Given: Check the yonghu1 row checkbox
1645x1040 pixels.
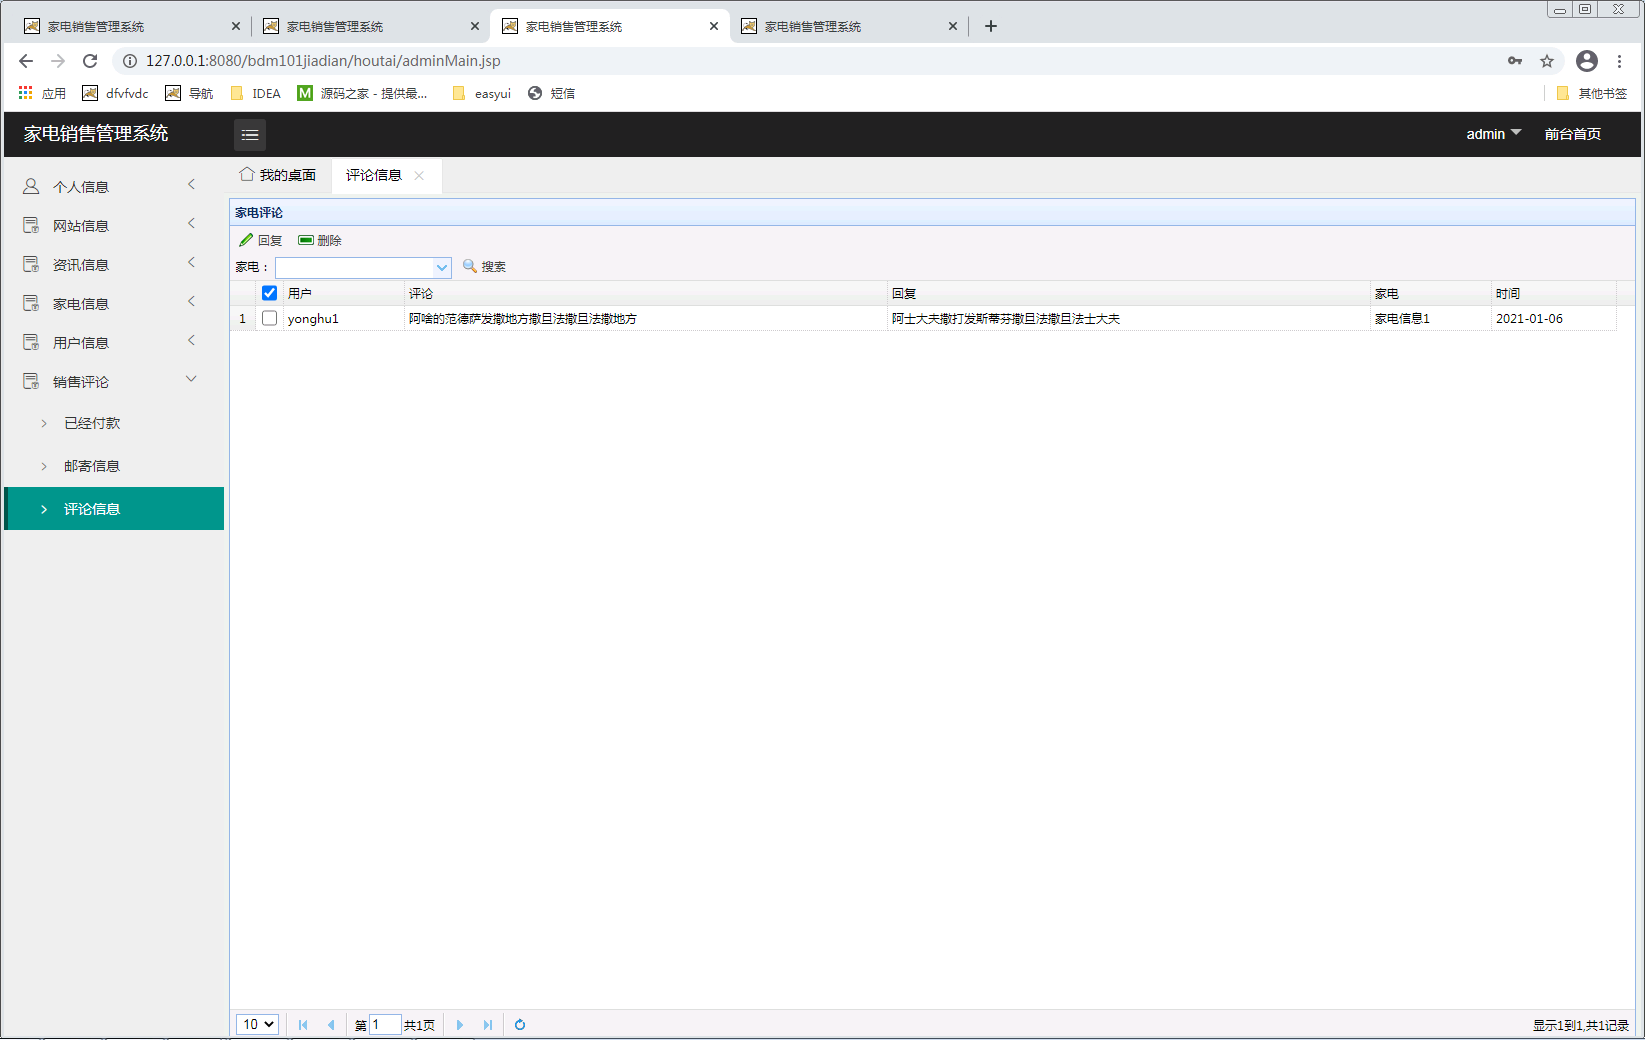Looking at the screenshot, I should [x=269, y=318].
